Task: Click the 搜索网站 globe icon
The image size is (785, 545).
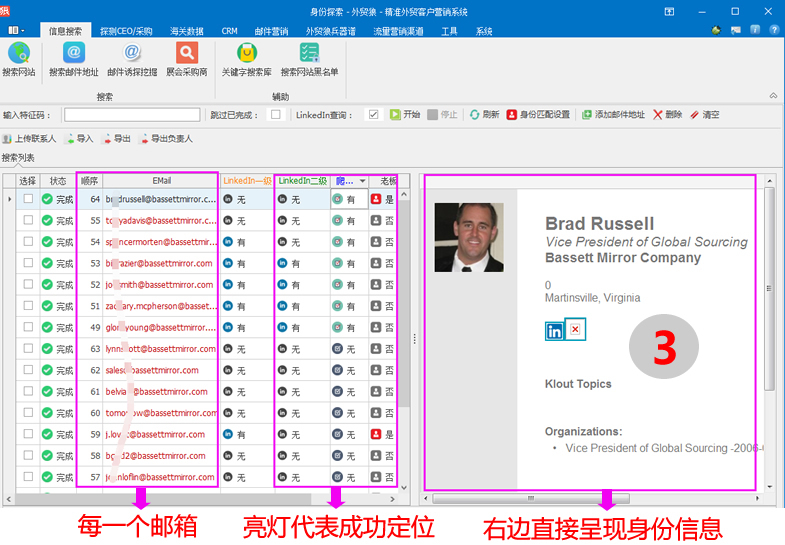Action: tap(19, 53)
